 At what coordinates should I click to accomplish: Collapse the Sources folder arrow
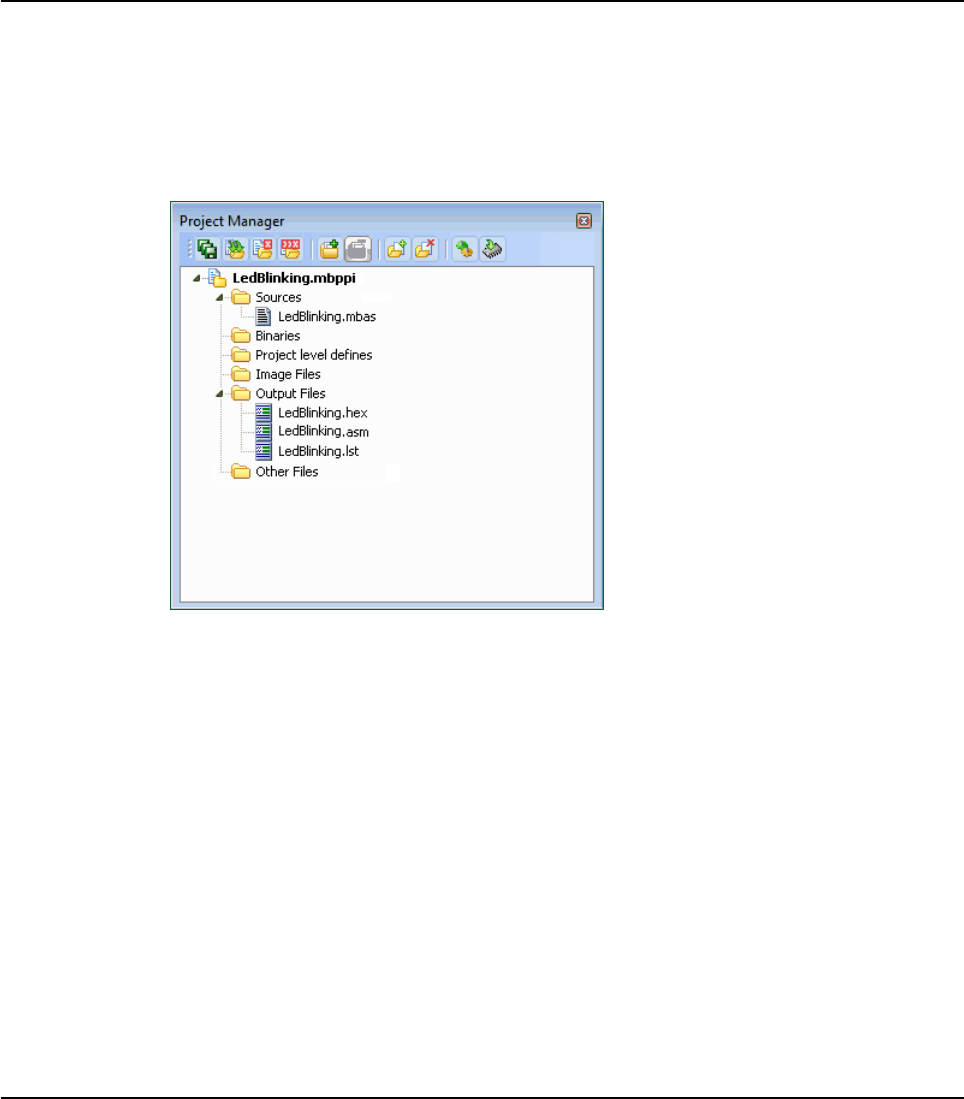point(219,297)
